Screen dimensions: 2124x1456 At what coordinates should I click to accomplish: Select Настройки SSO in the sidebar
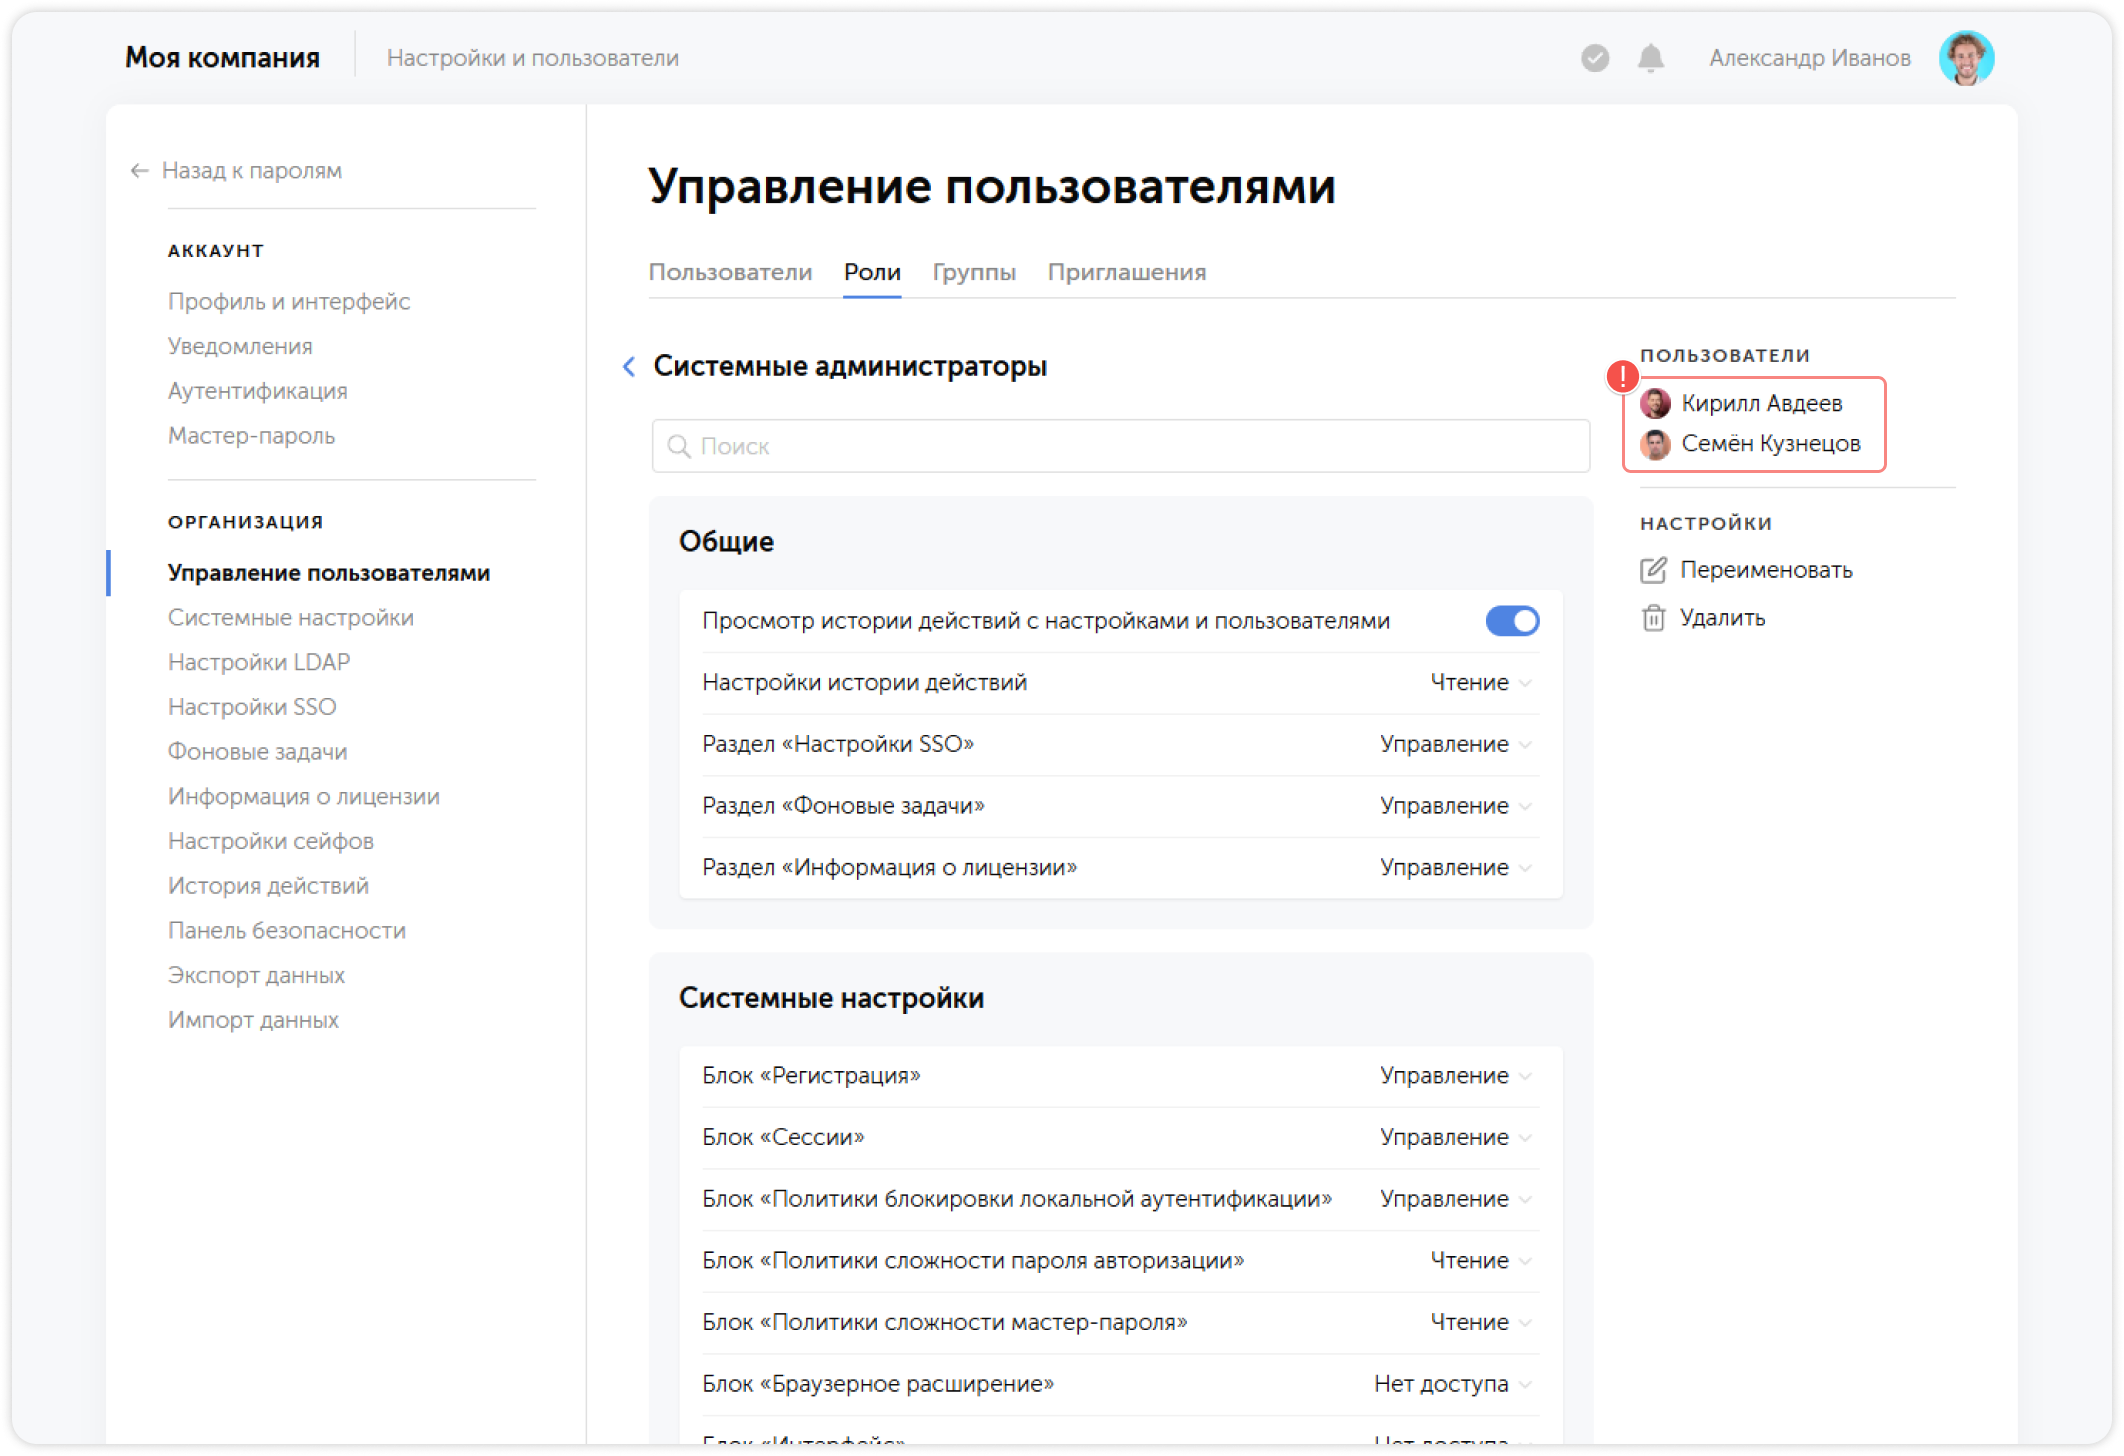[x=253, y=706]
